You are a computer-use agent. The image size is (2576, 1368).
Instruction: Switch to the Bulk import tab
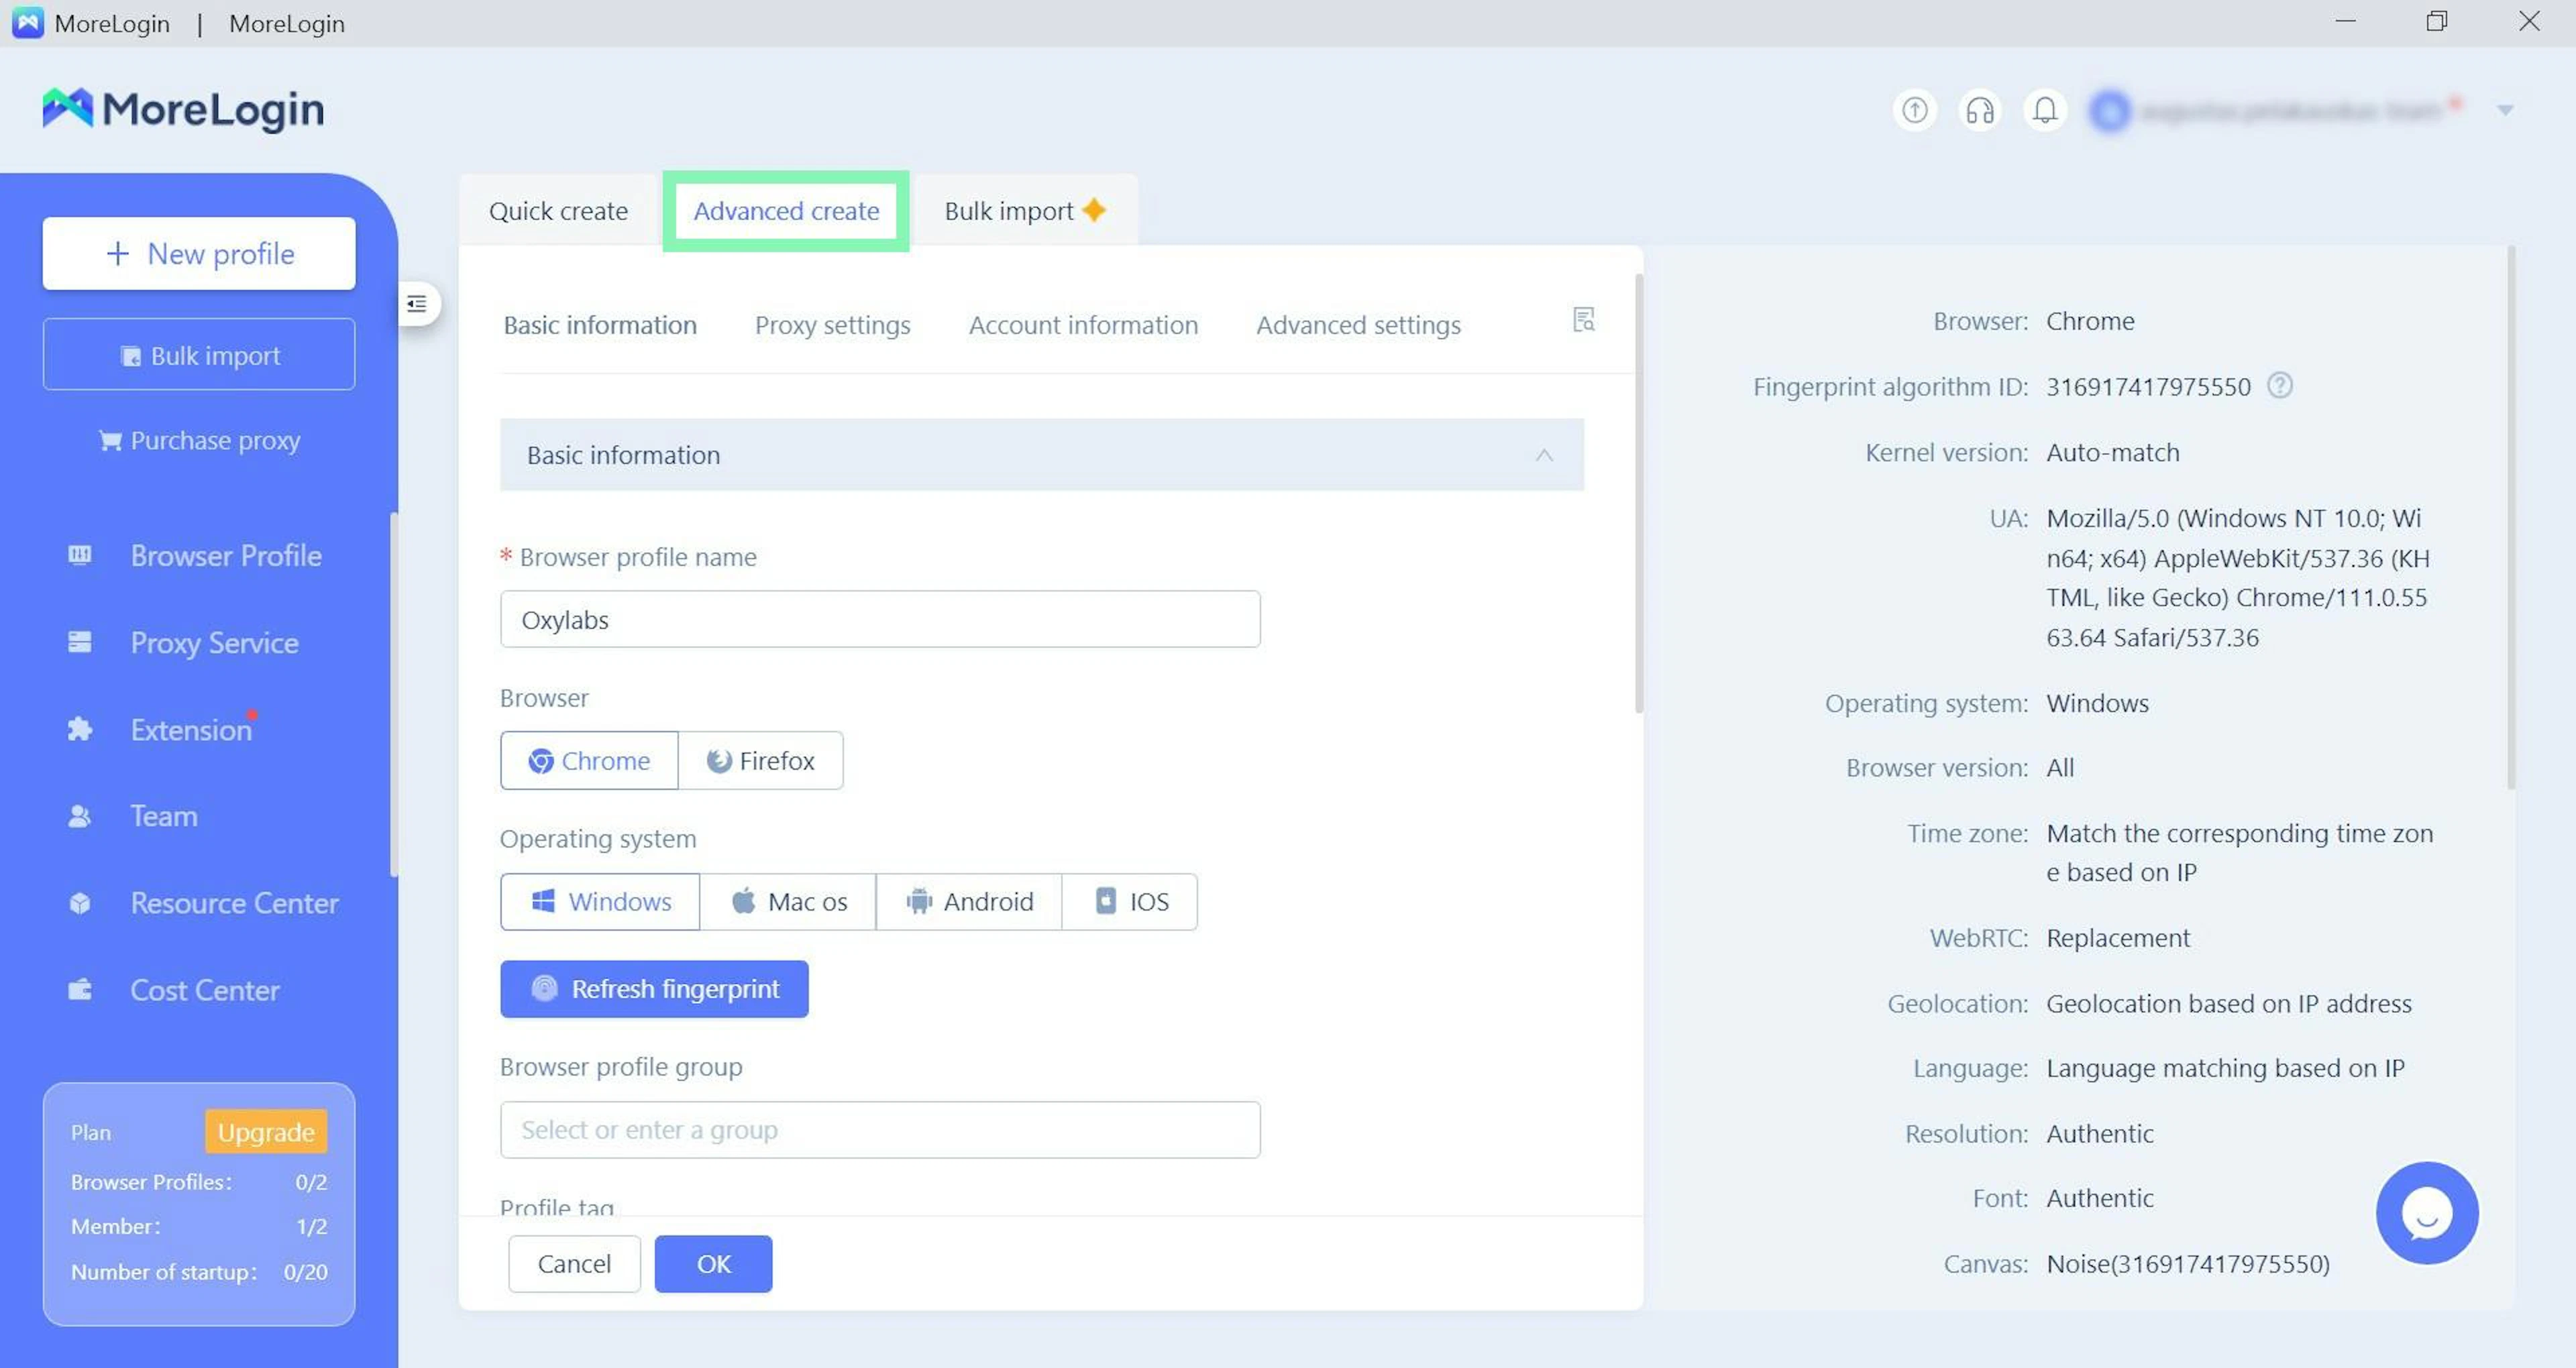pyautogui.click(x=1025, y=211)
